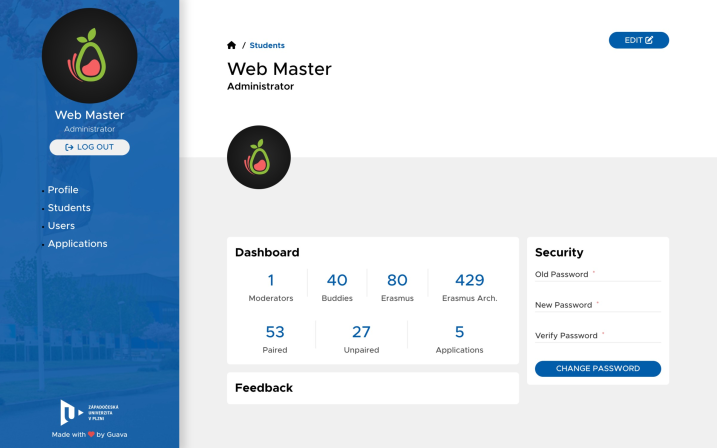Click the New Password input field
The width and height of the screenshot is (717, 448).
pyautogui.click(x=598, y=305)
